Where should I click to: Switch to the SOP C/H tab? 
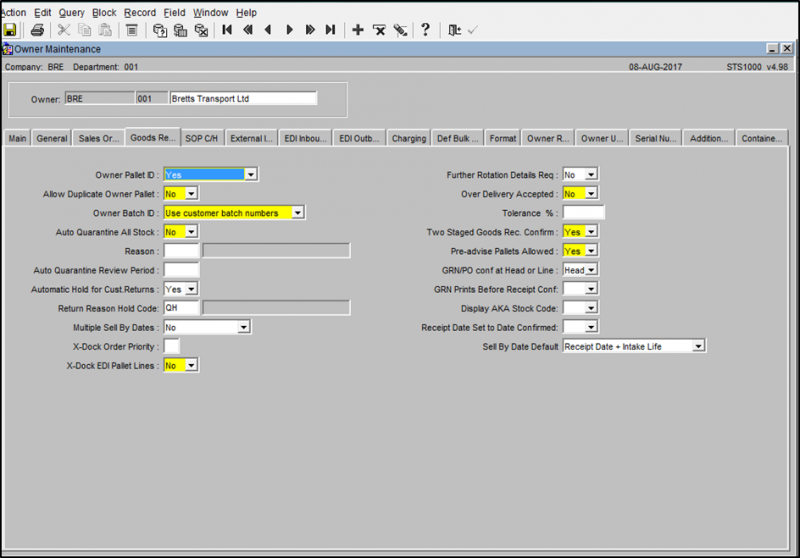202,138
